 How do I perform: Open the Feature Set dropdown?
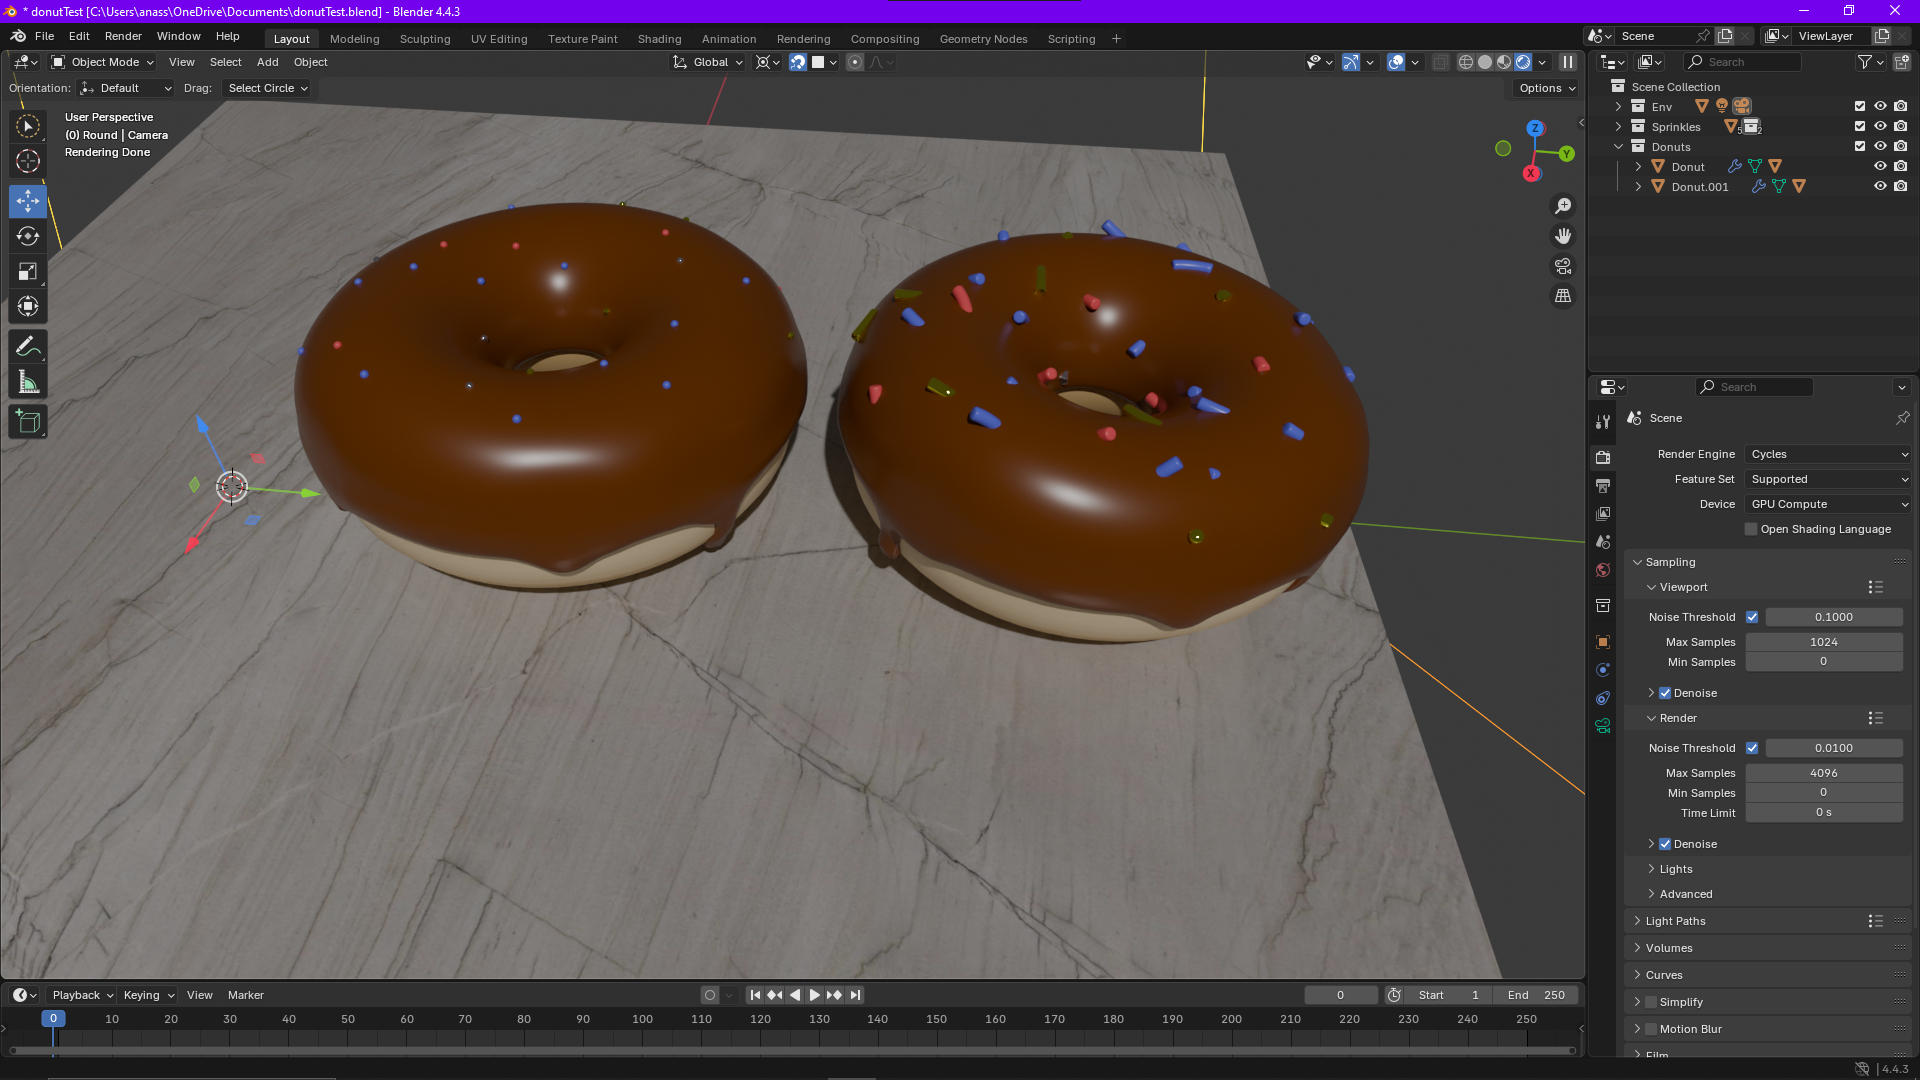coord(1829,479)
